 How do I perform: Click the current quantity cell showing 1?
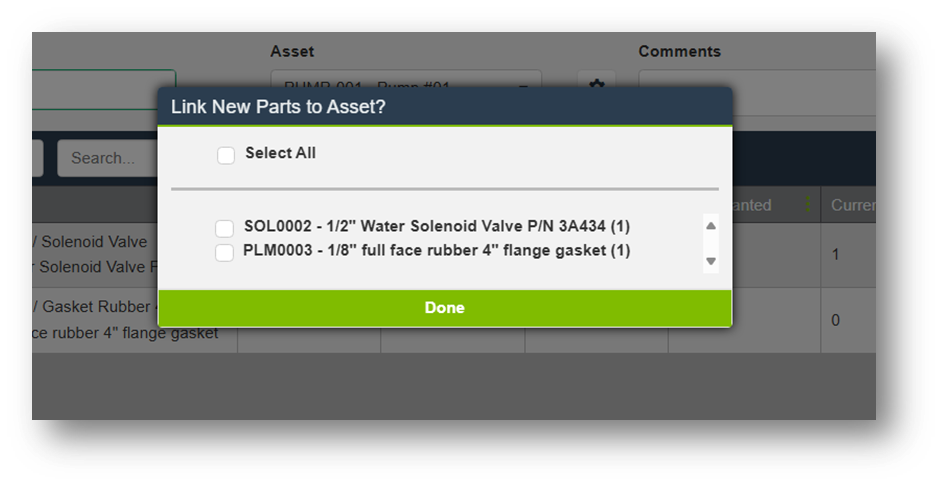point(836,254)
